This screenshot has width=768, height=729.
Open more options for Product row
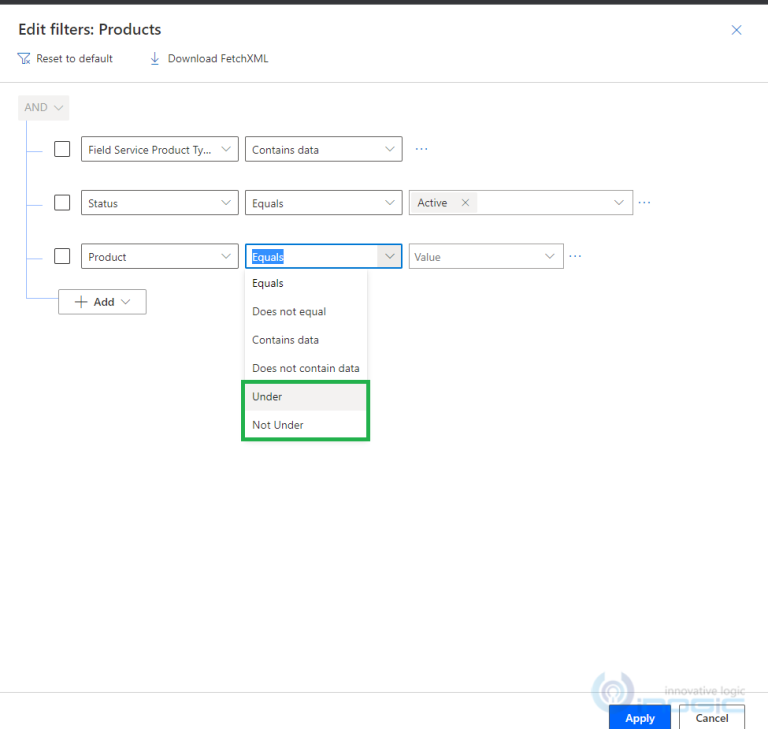[x=575, y=257]
